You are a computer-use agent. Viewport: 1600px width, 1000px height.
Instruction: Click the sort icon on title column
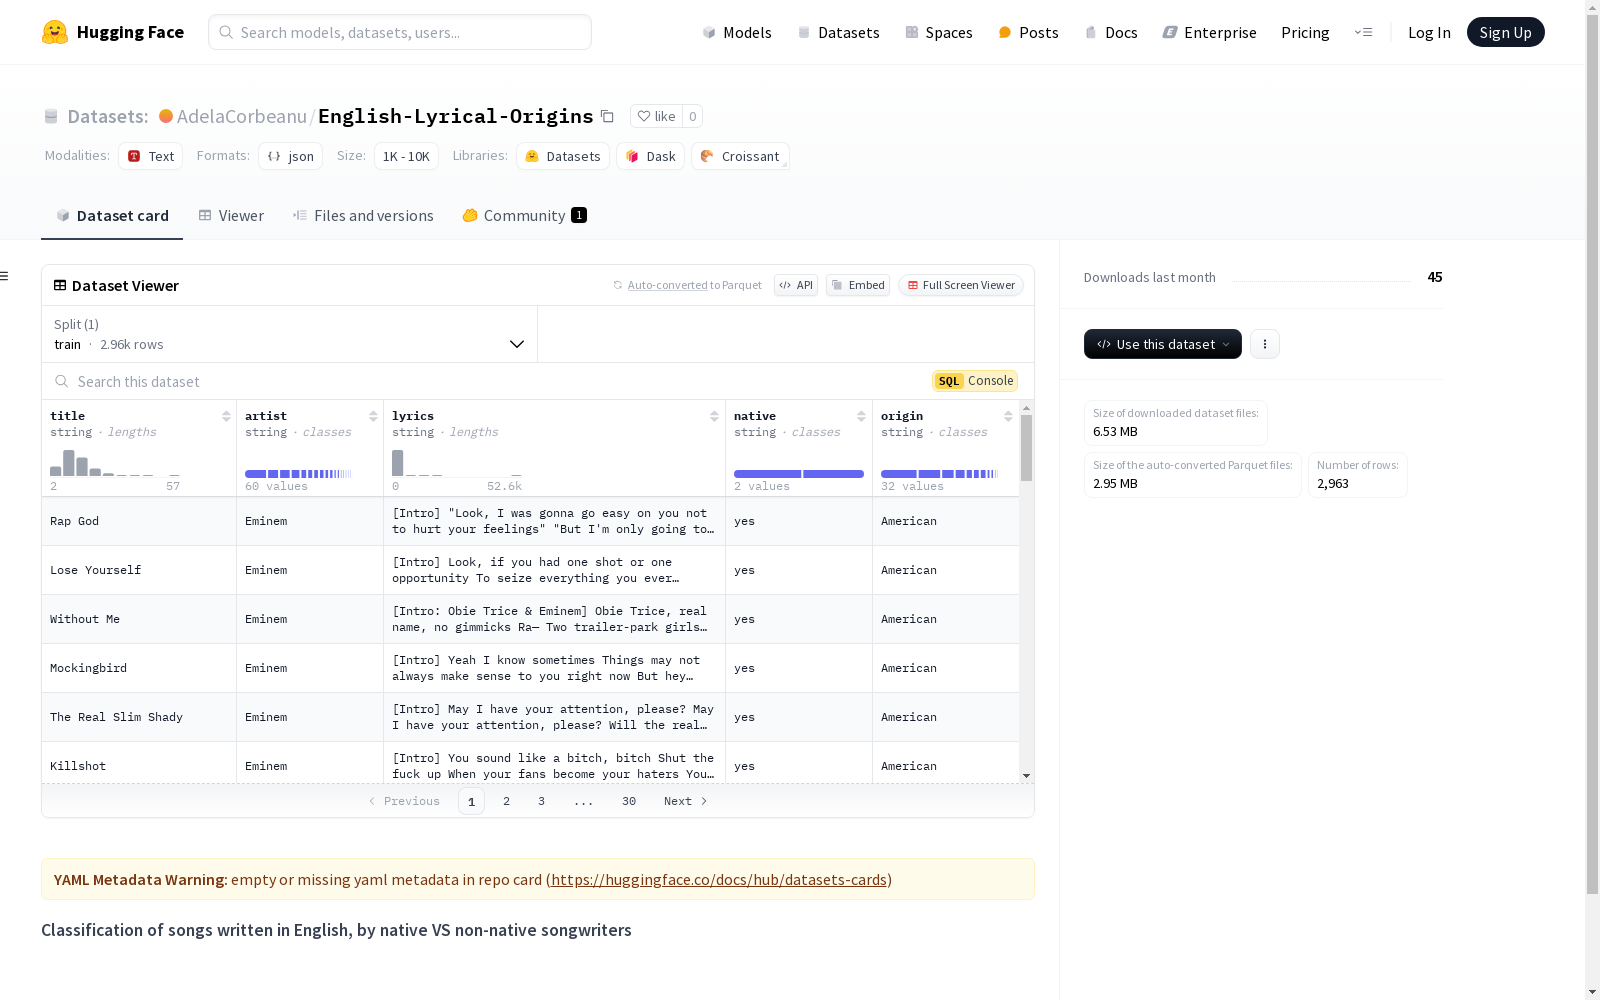point(226,416)
